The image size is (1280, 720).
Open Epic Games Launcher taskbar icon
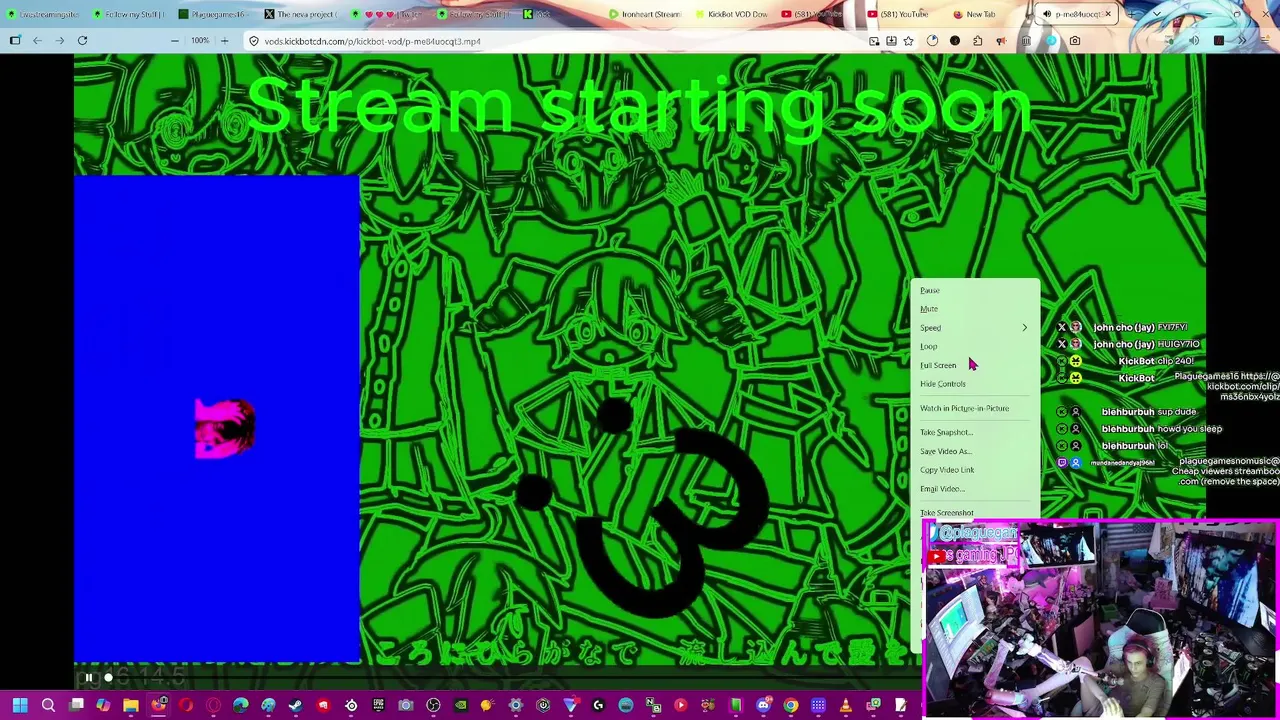(379, 705)
